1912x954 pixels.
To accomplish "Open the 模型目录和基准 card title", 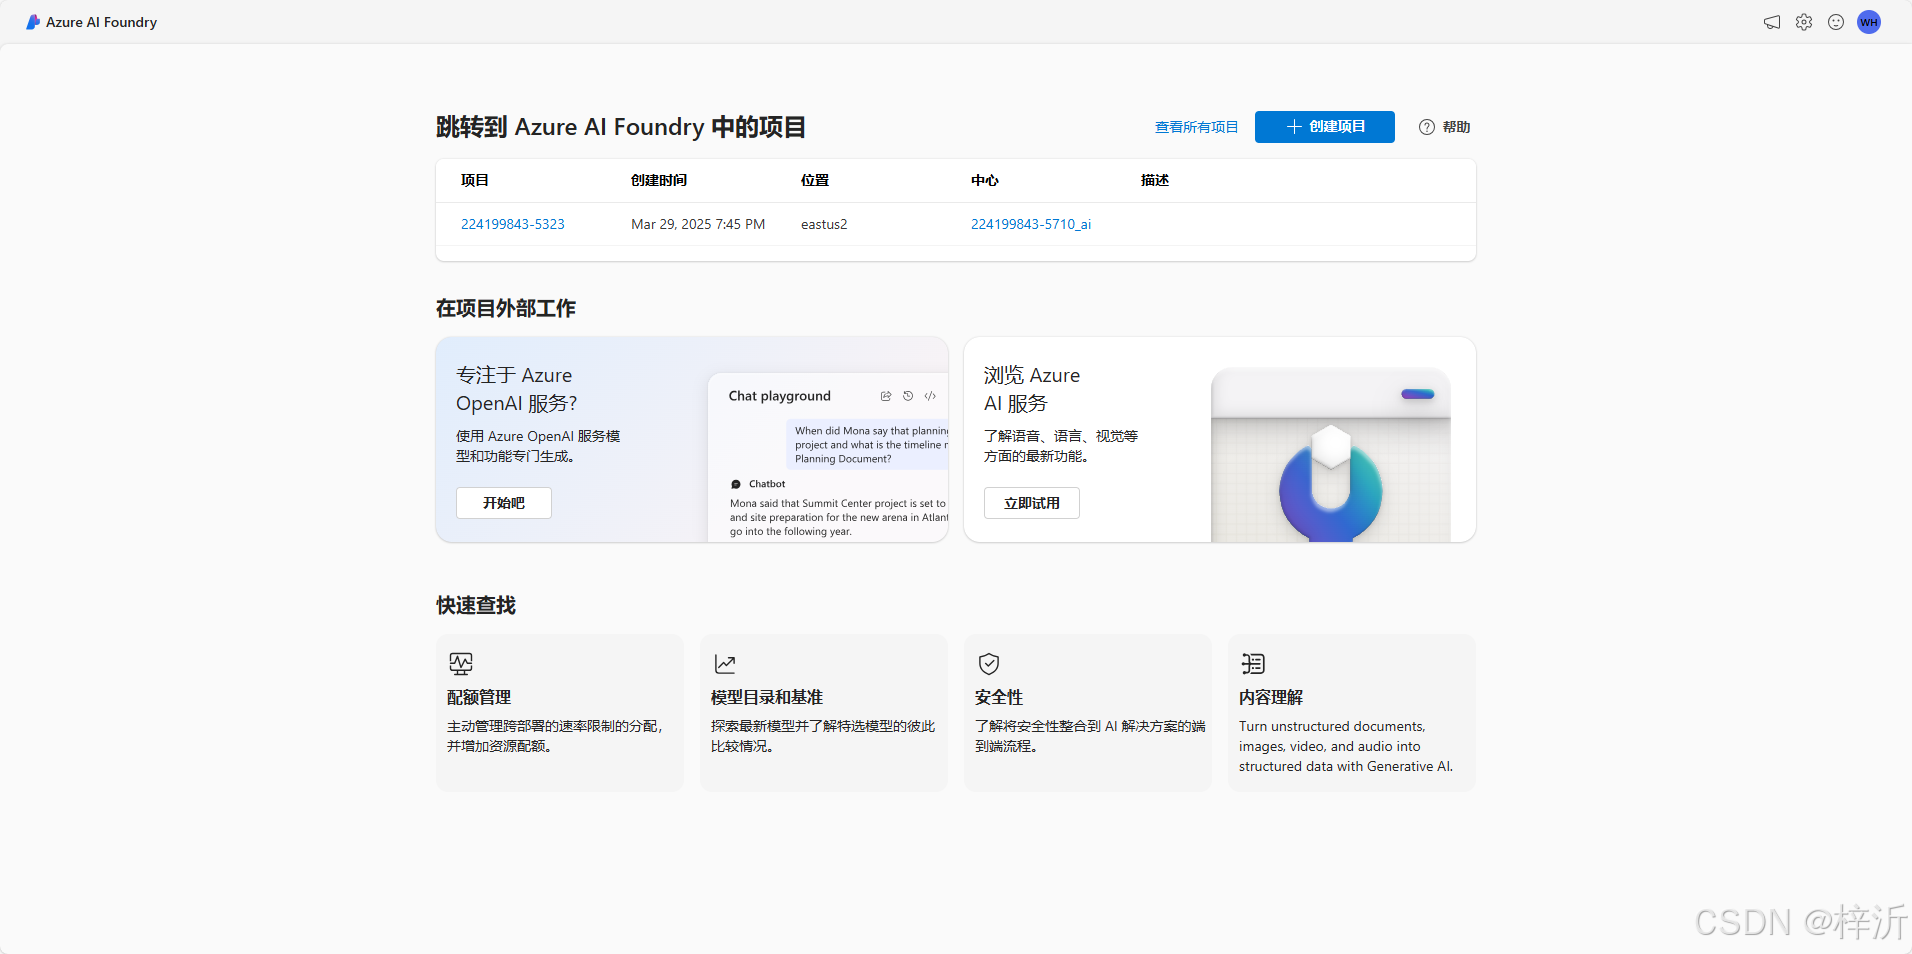I will click(767, 697).
